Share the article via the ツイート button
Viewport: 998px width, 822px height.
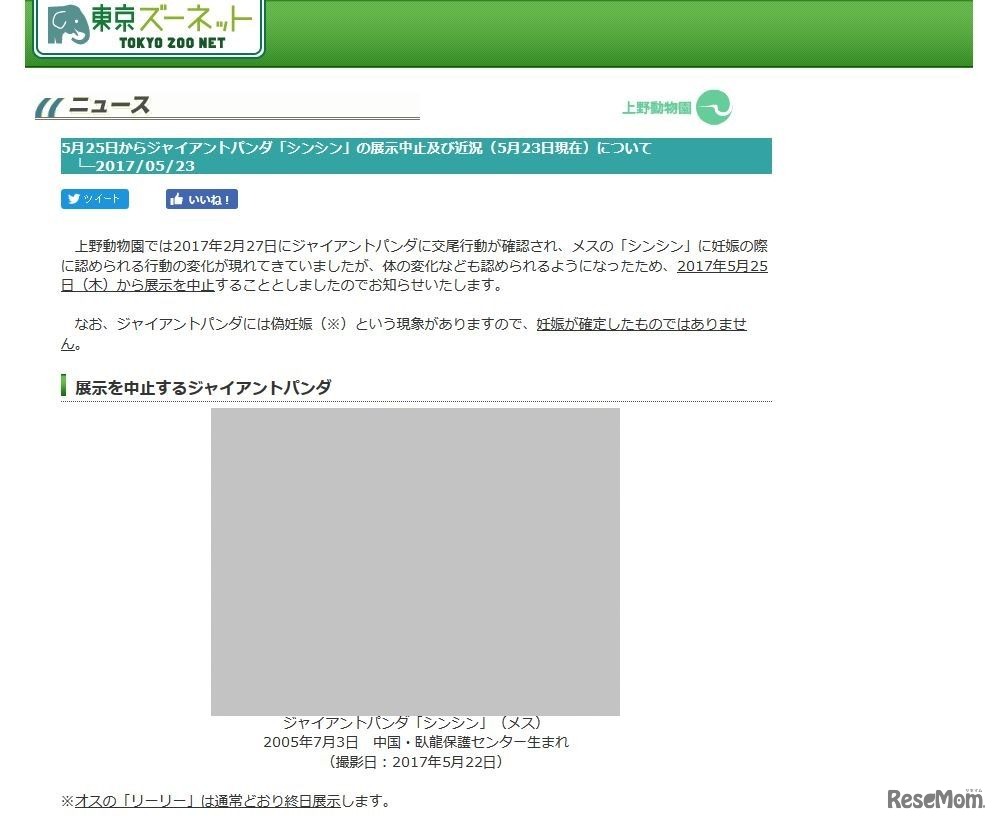(x=95, y=199)
